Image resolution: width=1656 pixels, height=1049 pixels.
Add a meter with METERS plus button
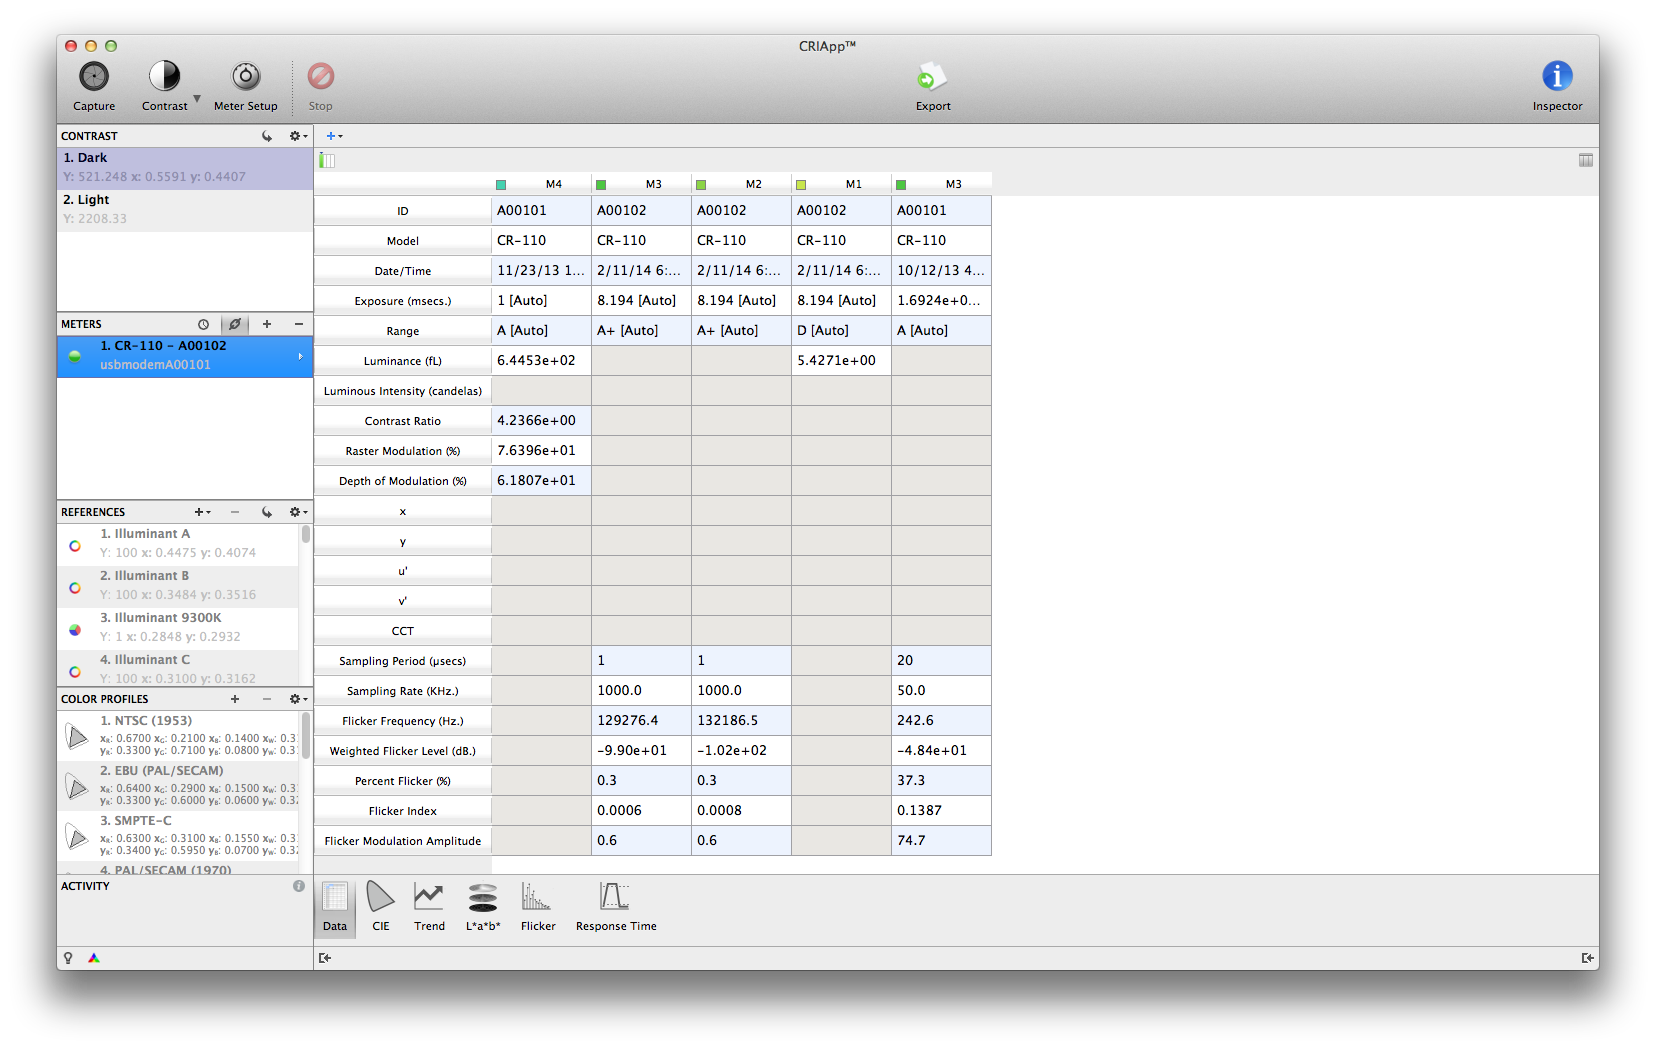267,324
